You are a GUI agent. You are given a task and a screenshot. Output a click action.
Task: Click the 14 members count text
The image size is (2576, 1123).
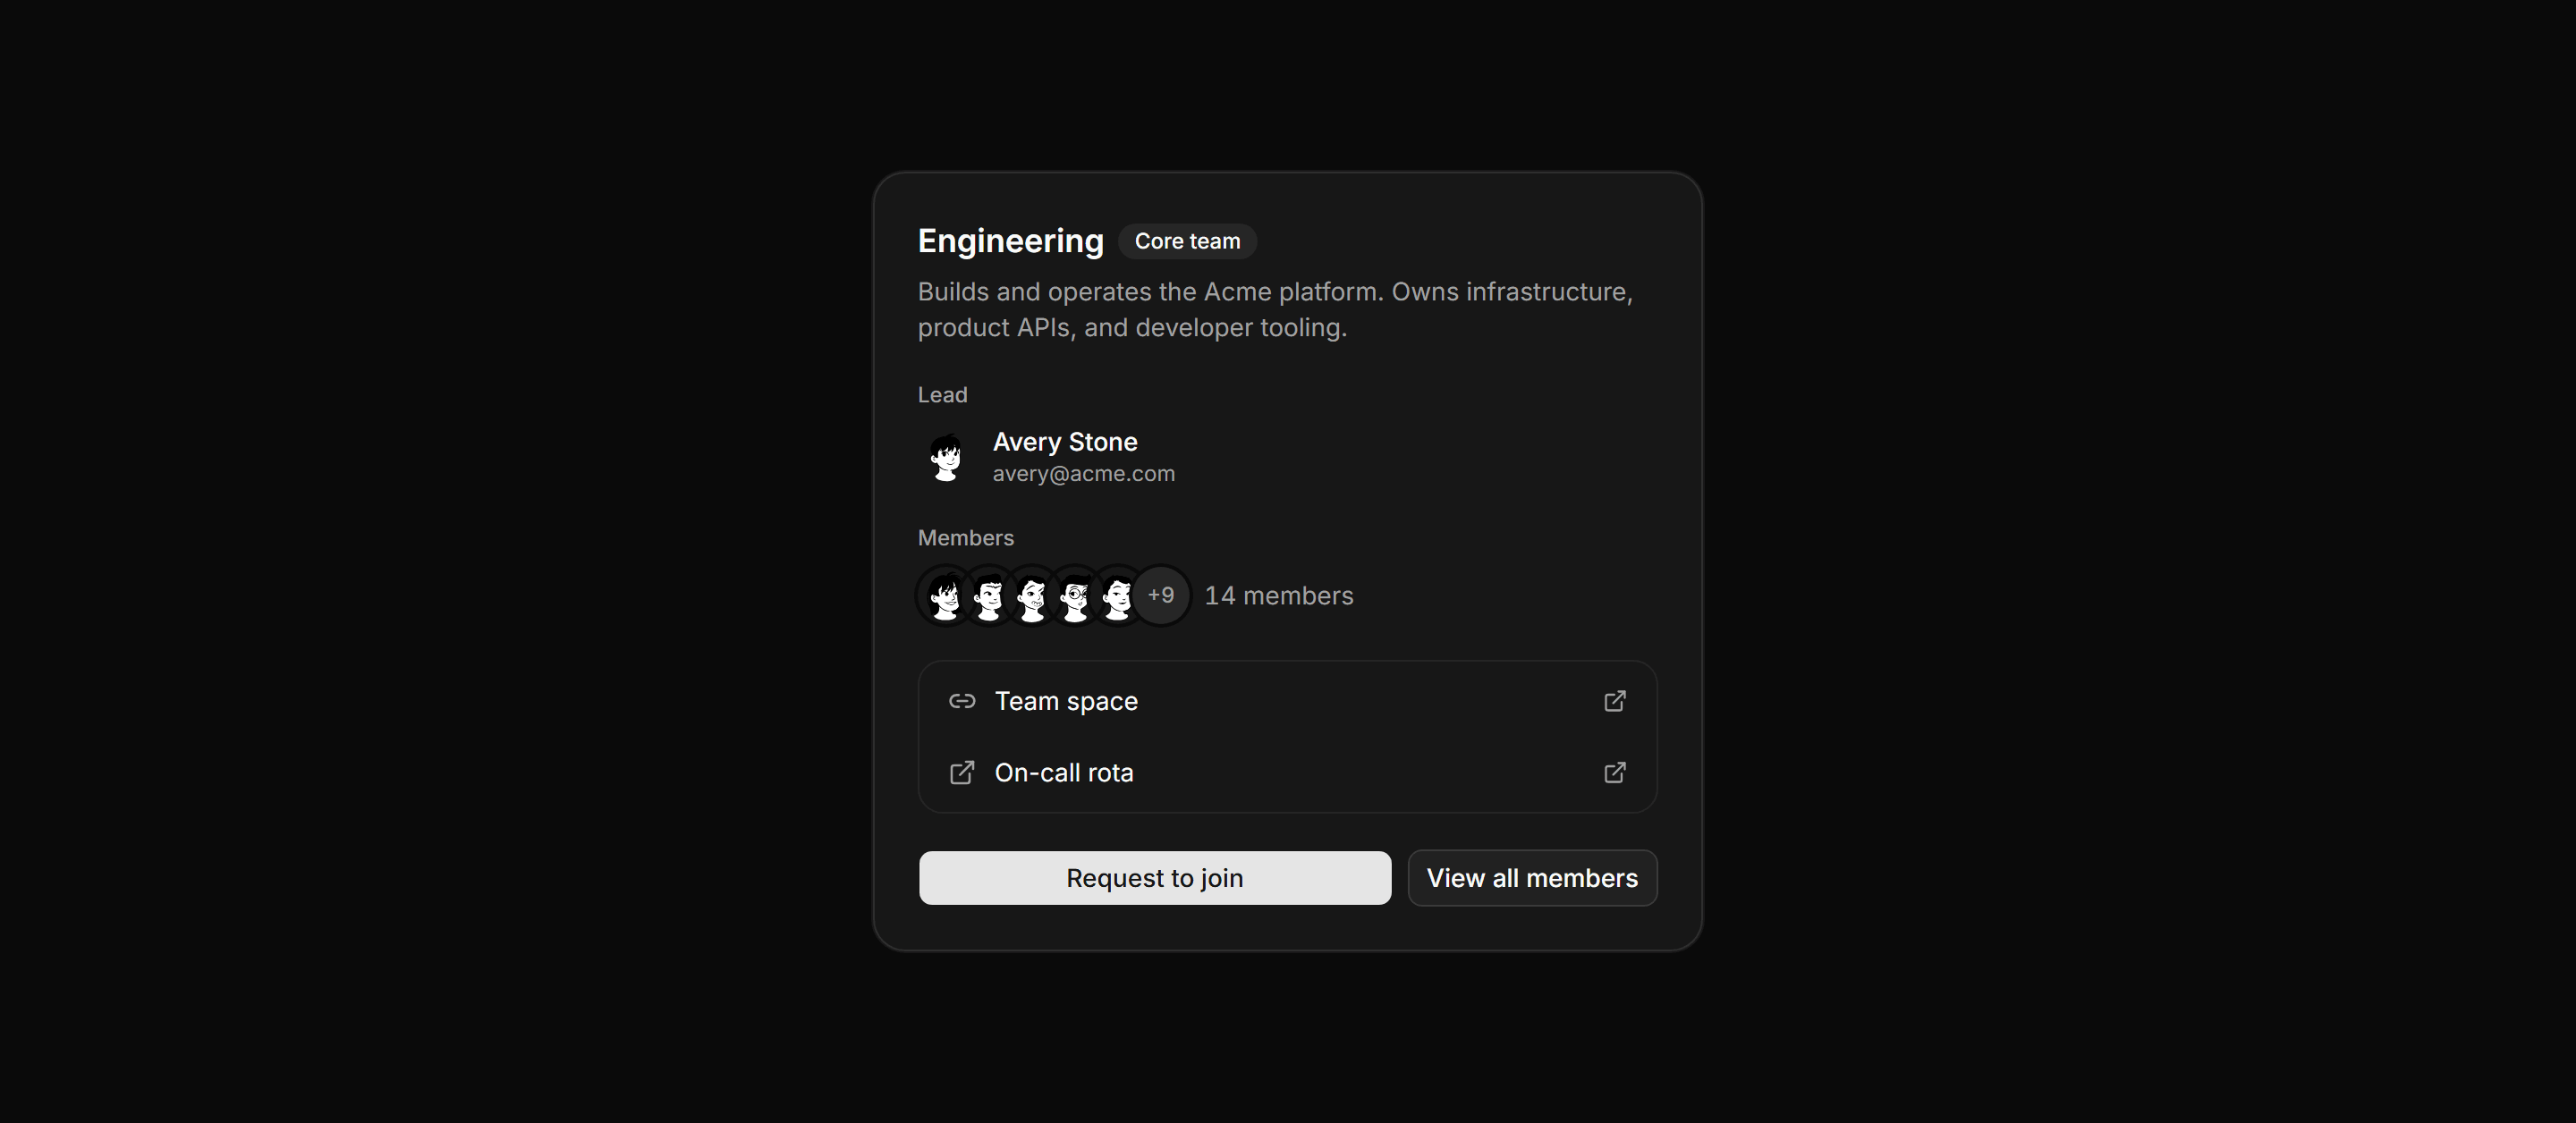[1278, 596]
